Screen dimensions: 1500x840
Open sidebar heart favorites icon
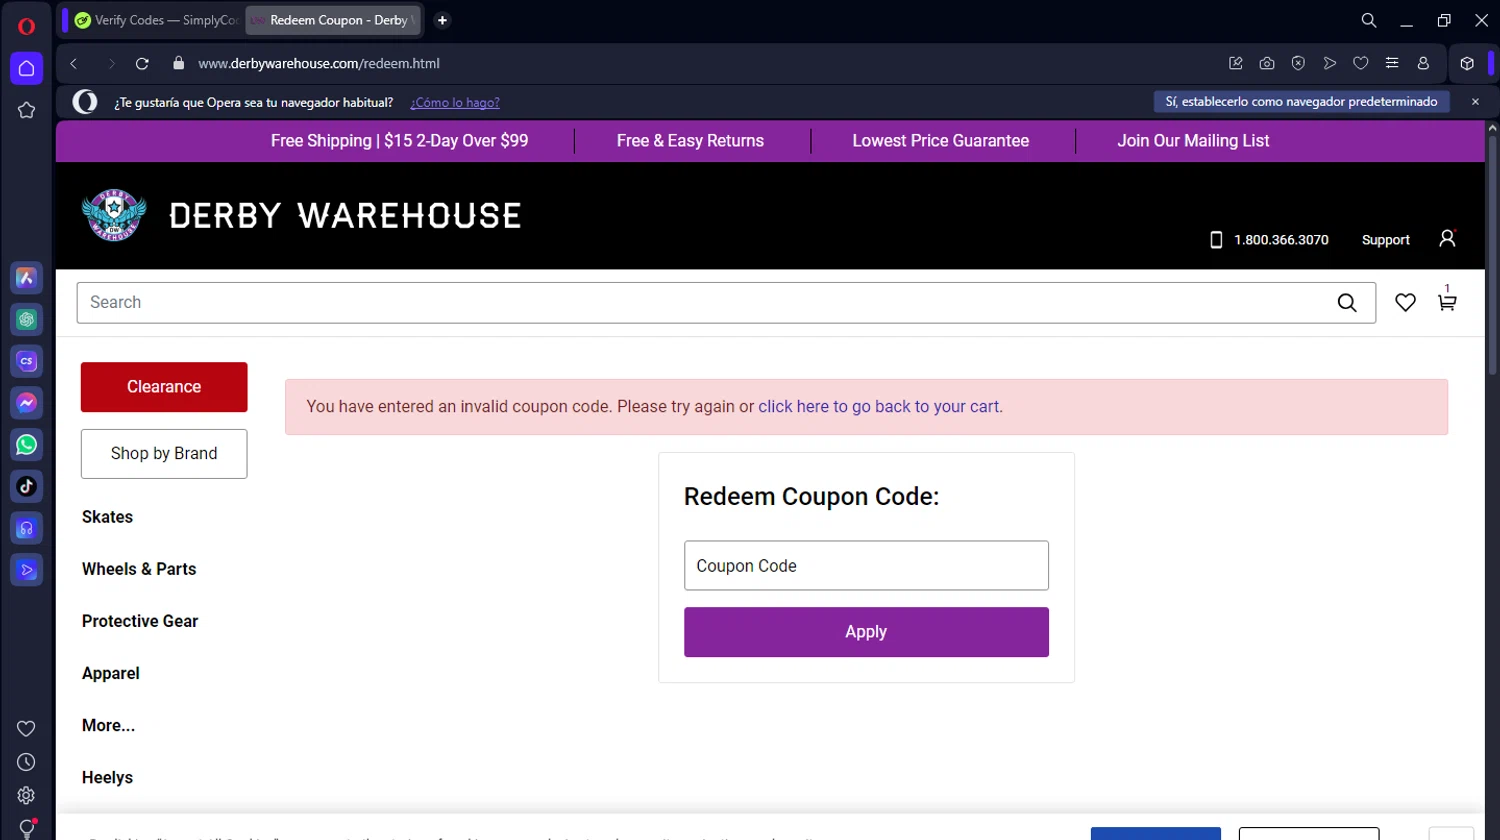(x=27, y=729)
